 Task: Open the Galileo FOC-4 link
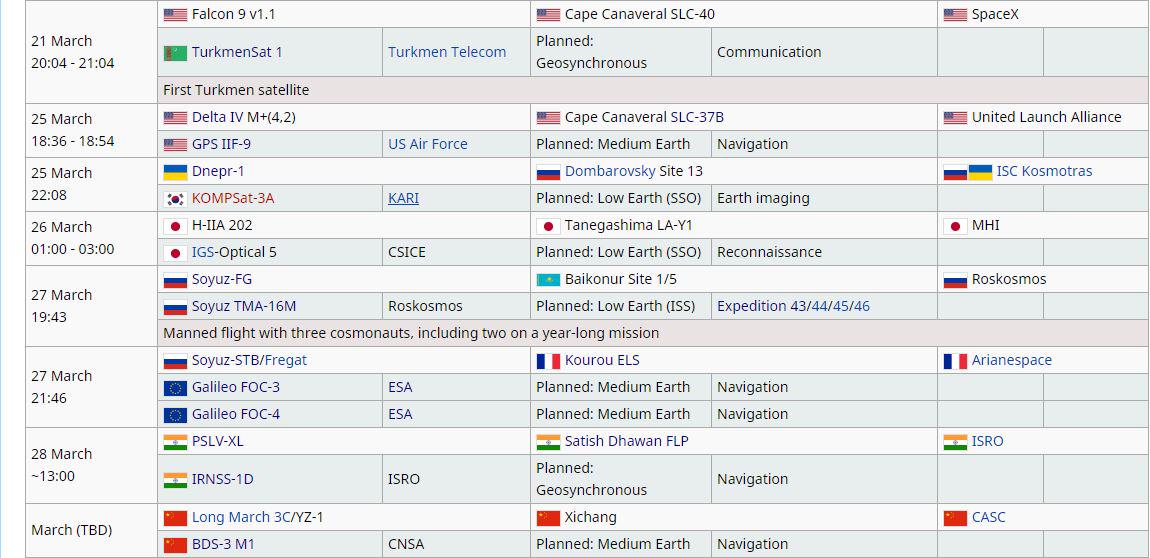[235, 414]
